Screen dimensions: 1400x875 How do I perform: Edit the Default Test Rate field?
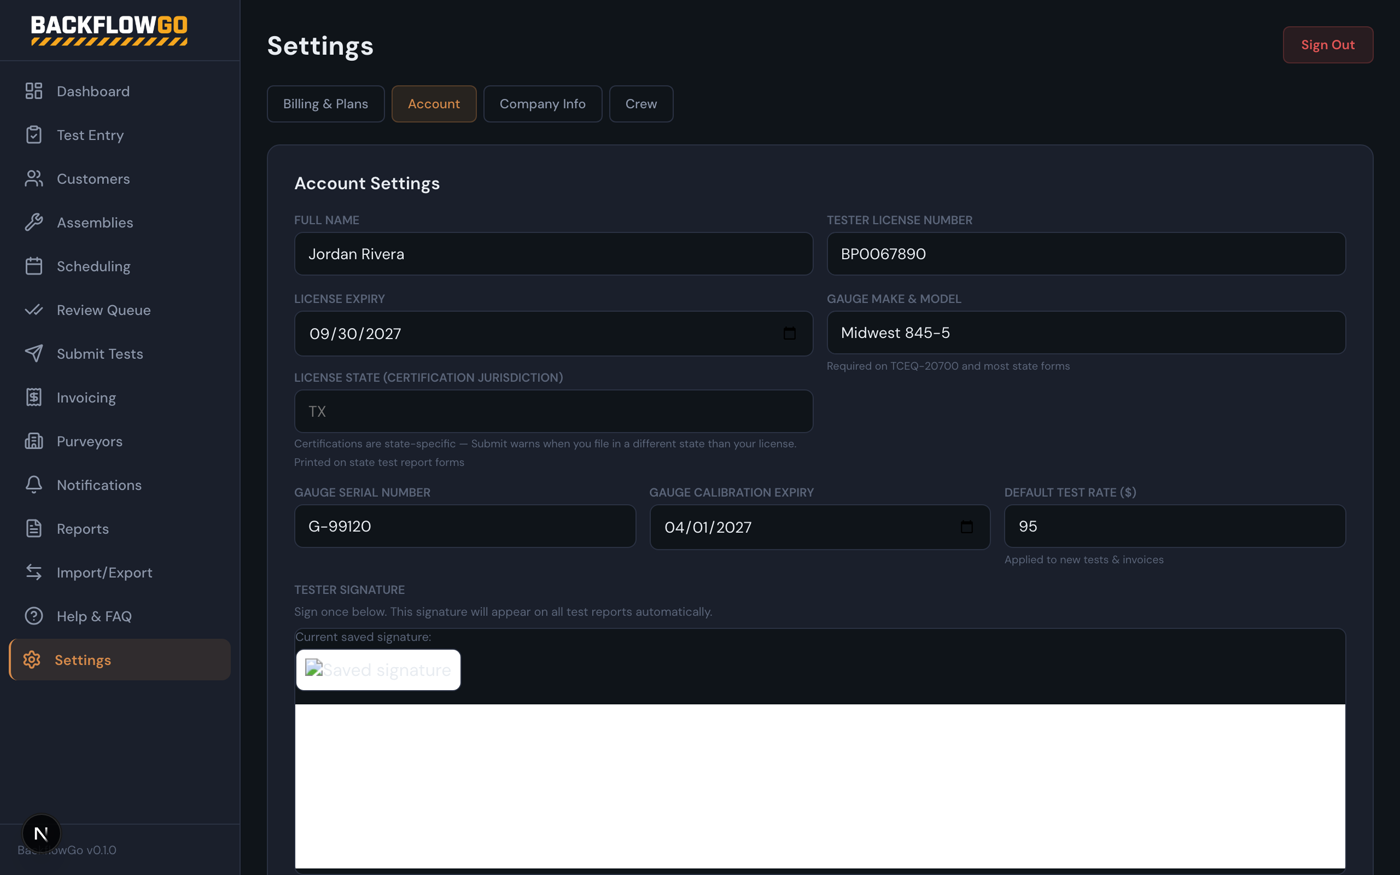point(1175,526)
